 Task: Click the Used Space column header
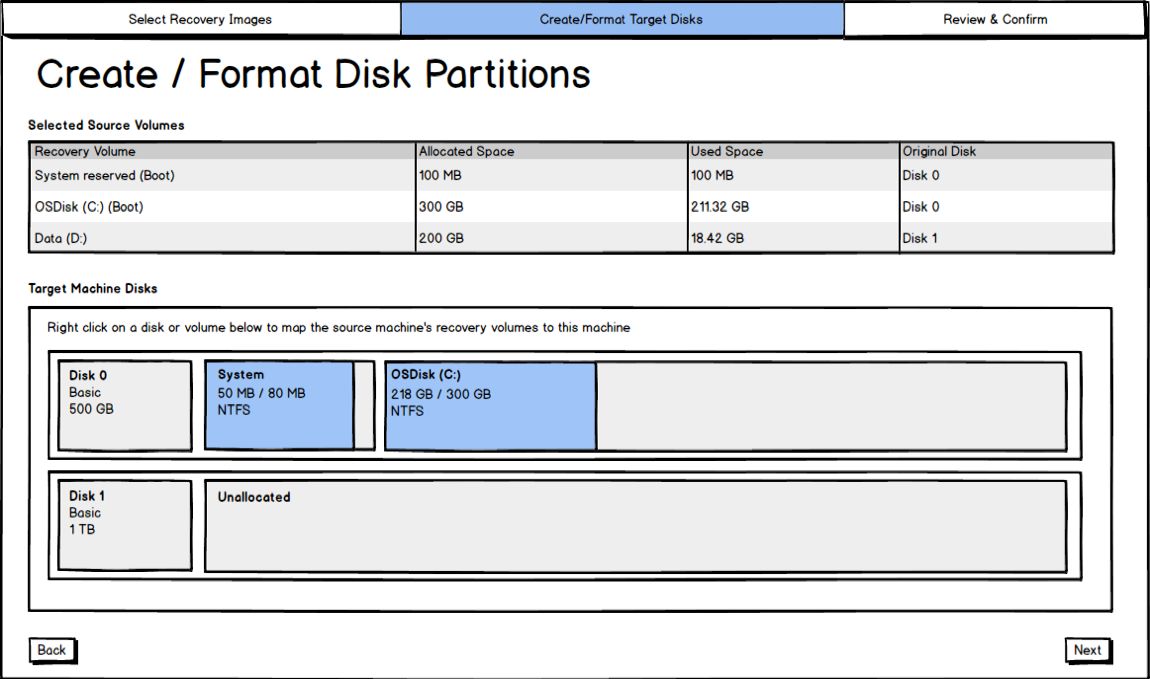point(790,151)
